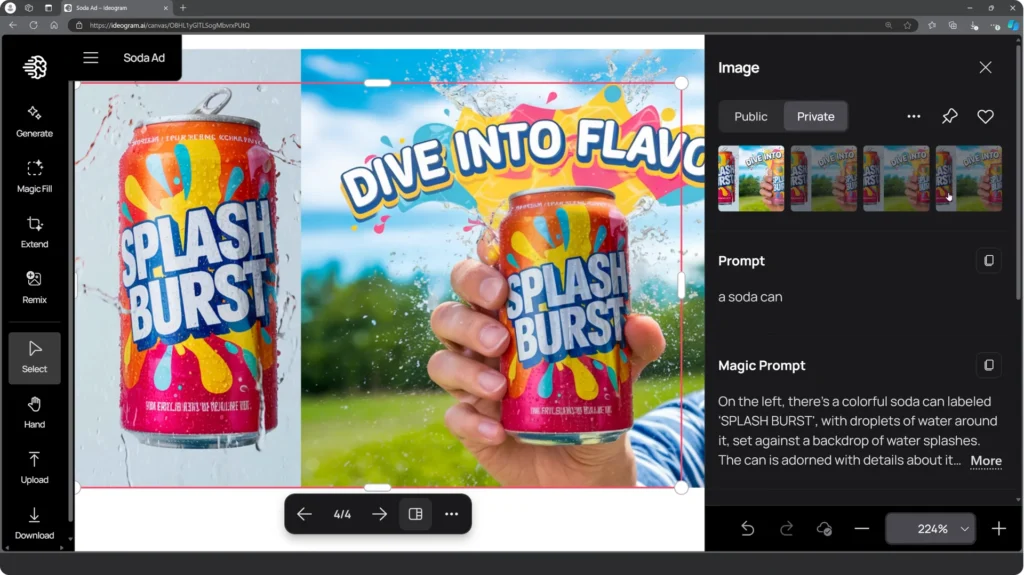Toggle the side panel layout icon
This screenshot has width=1024, height=575.
[415, 514]
